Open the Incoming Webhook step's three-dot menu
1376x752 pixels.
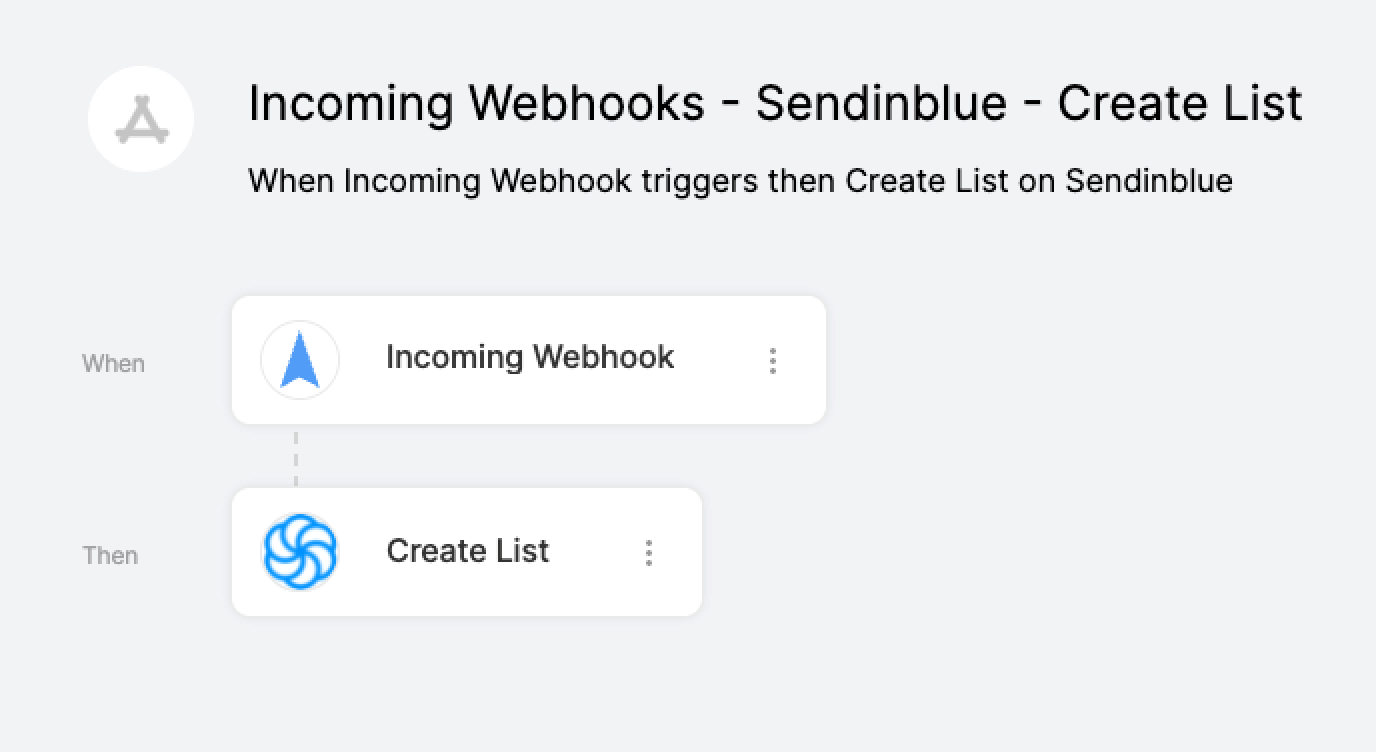[773, 361]
